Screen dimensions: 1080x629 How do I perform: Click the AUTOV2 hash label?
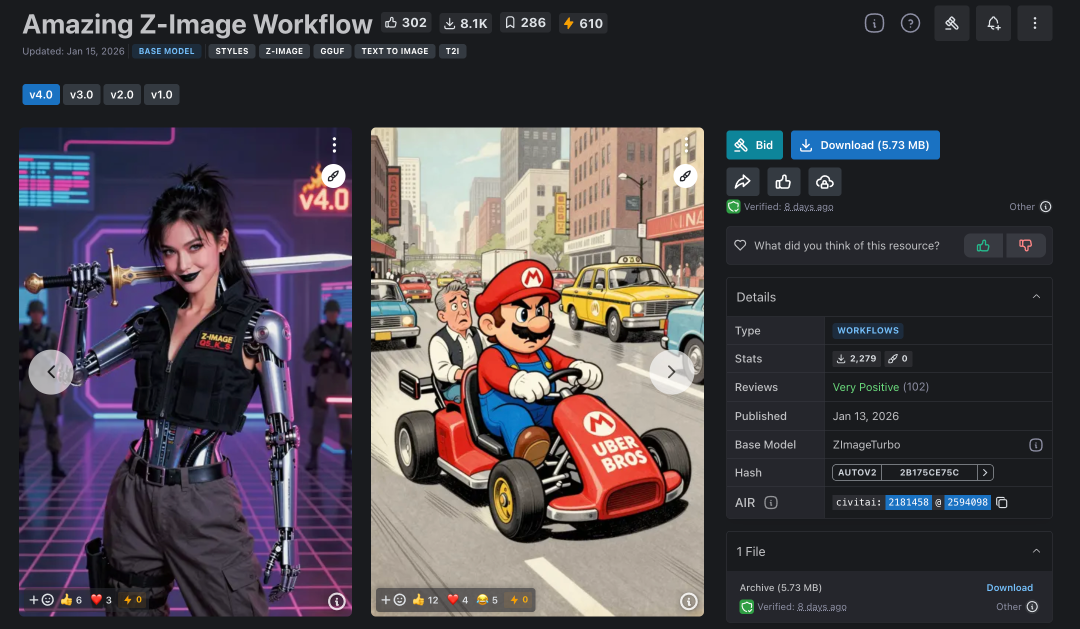857,473
